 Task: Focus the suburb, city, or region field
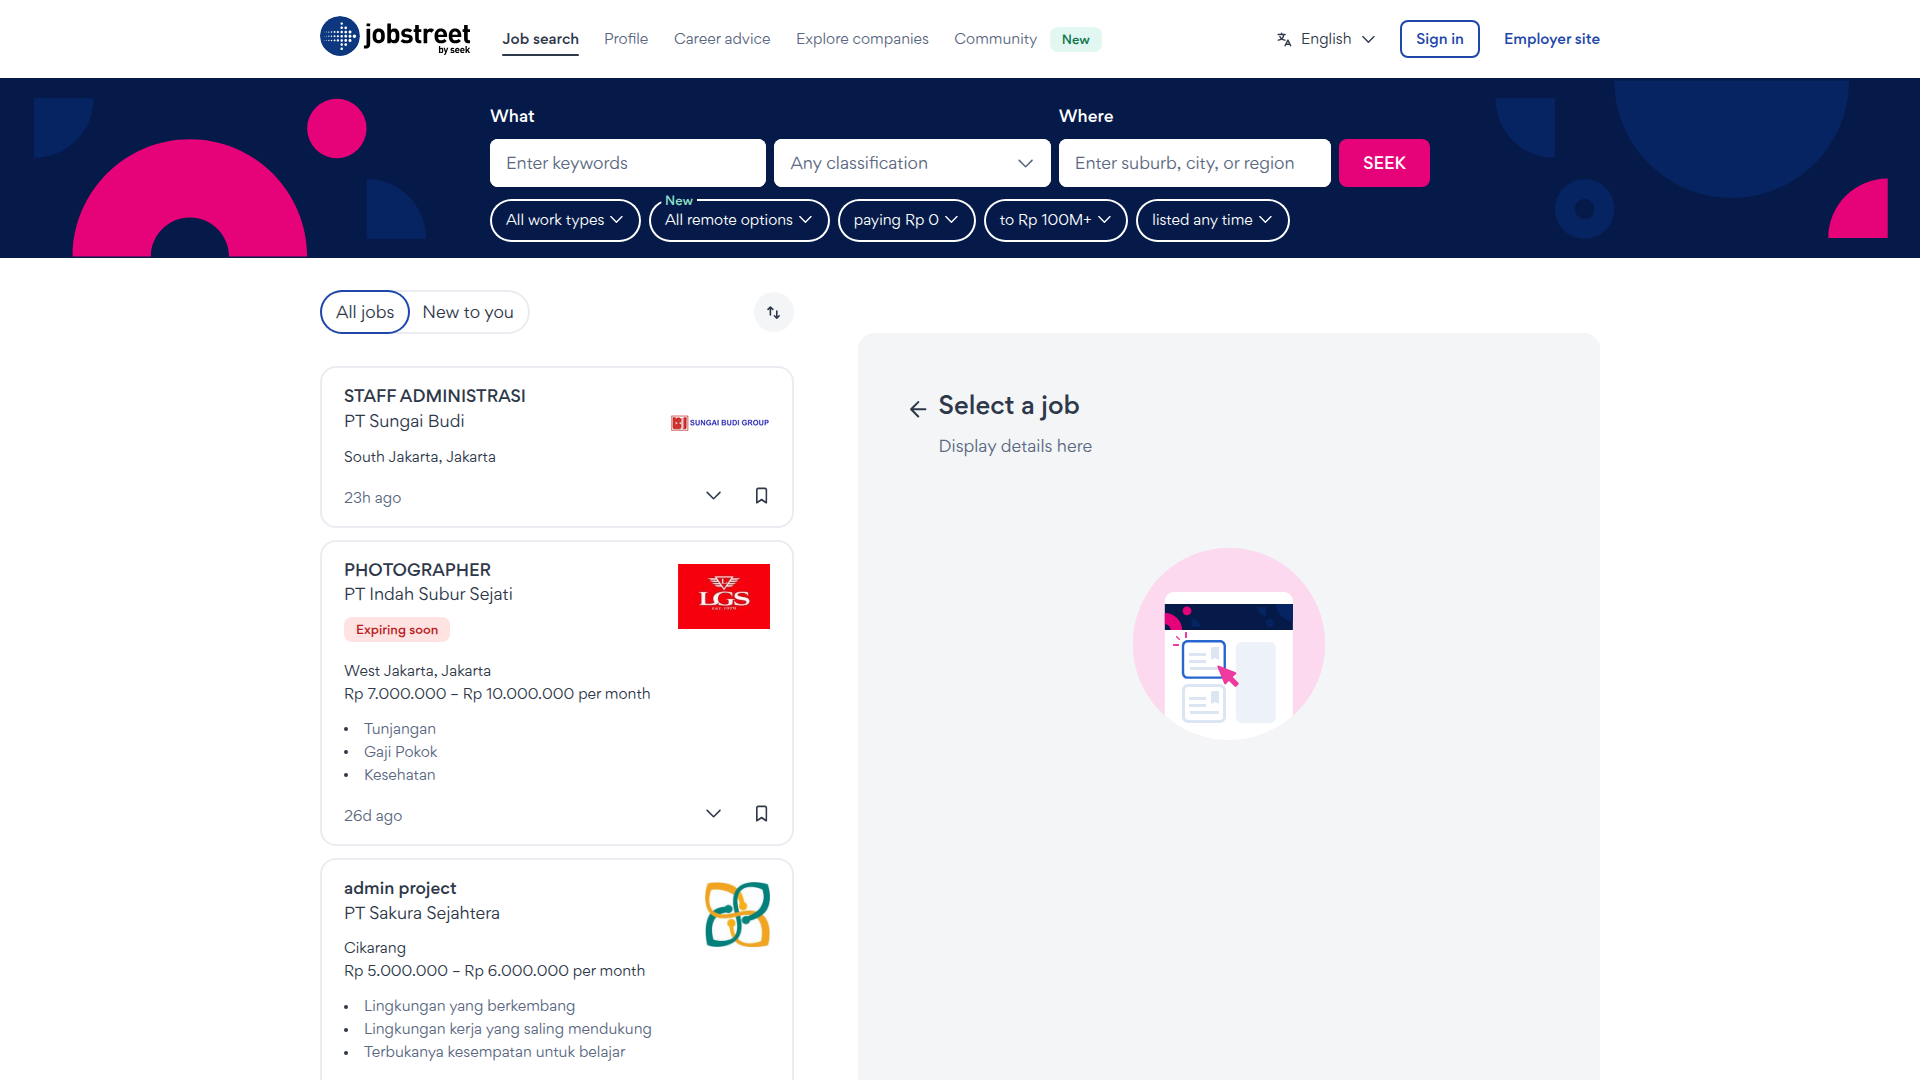[x=1195, y=163]
